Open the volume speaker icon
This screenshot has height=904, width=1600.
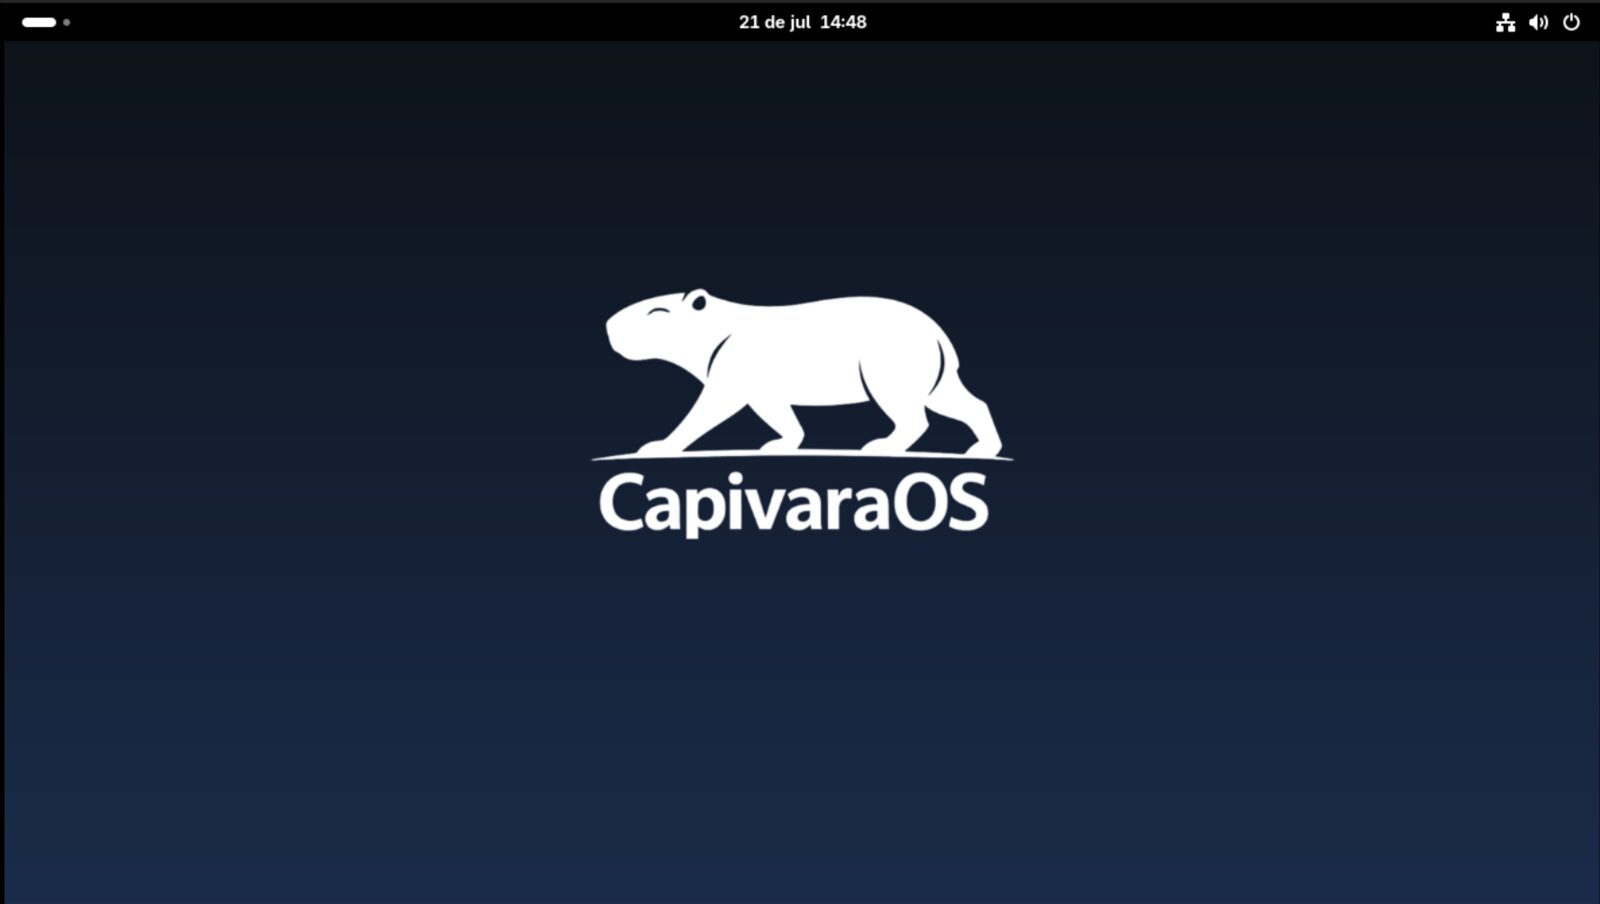click(x=1538, y=22)
